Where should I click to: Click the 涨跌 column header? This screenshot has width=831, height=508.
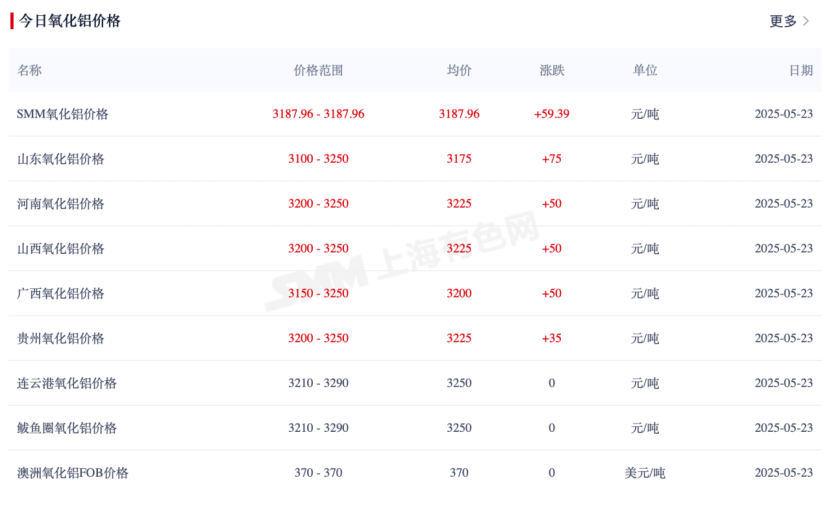tap(552, 71)
